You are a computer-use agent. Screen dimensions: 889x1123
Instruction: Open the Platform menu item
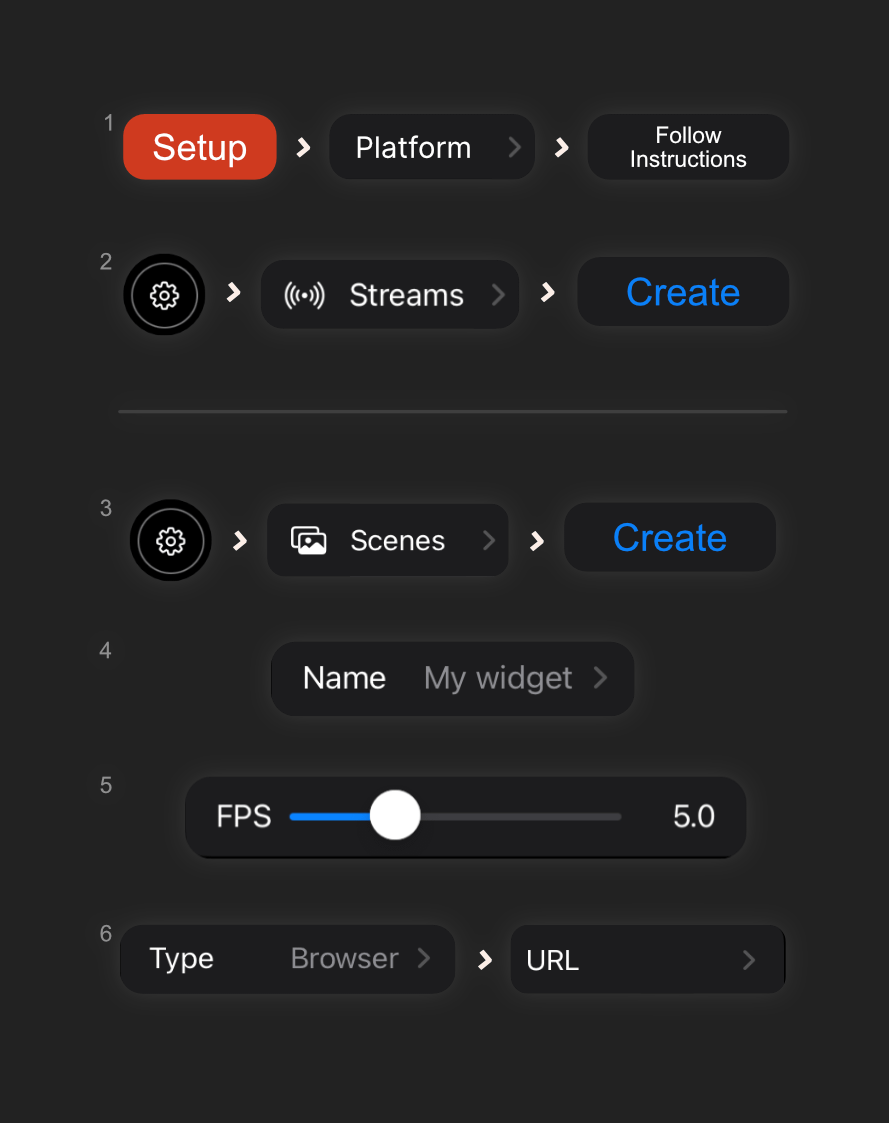tap(413, 147)
